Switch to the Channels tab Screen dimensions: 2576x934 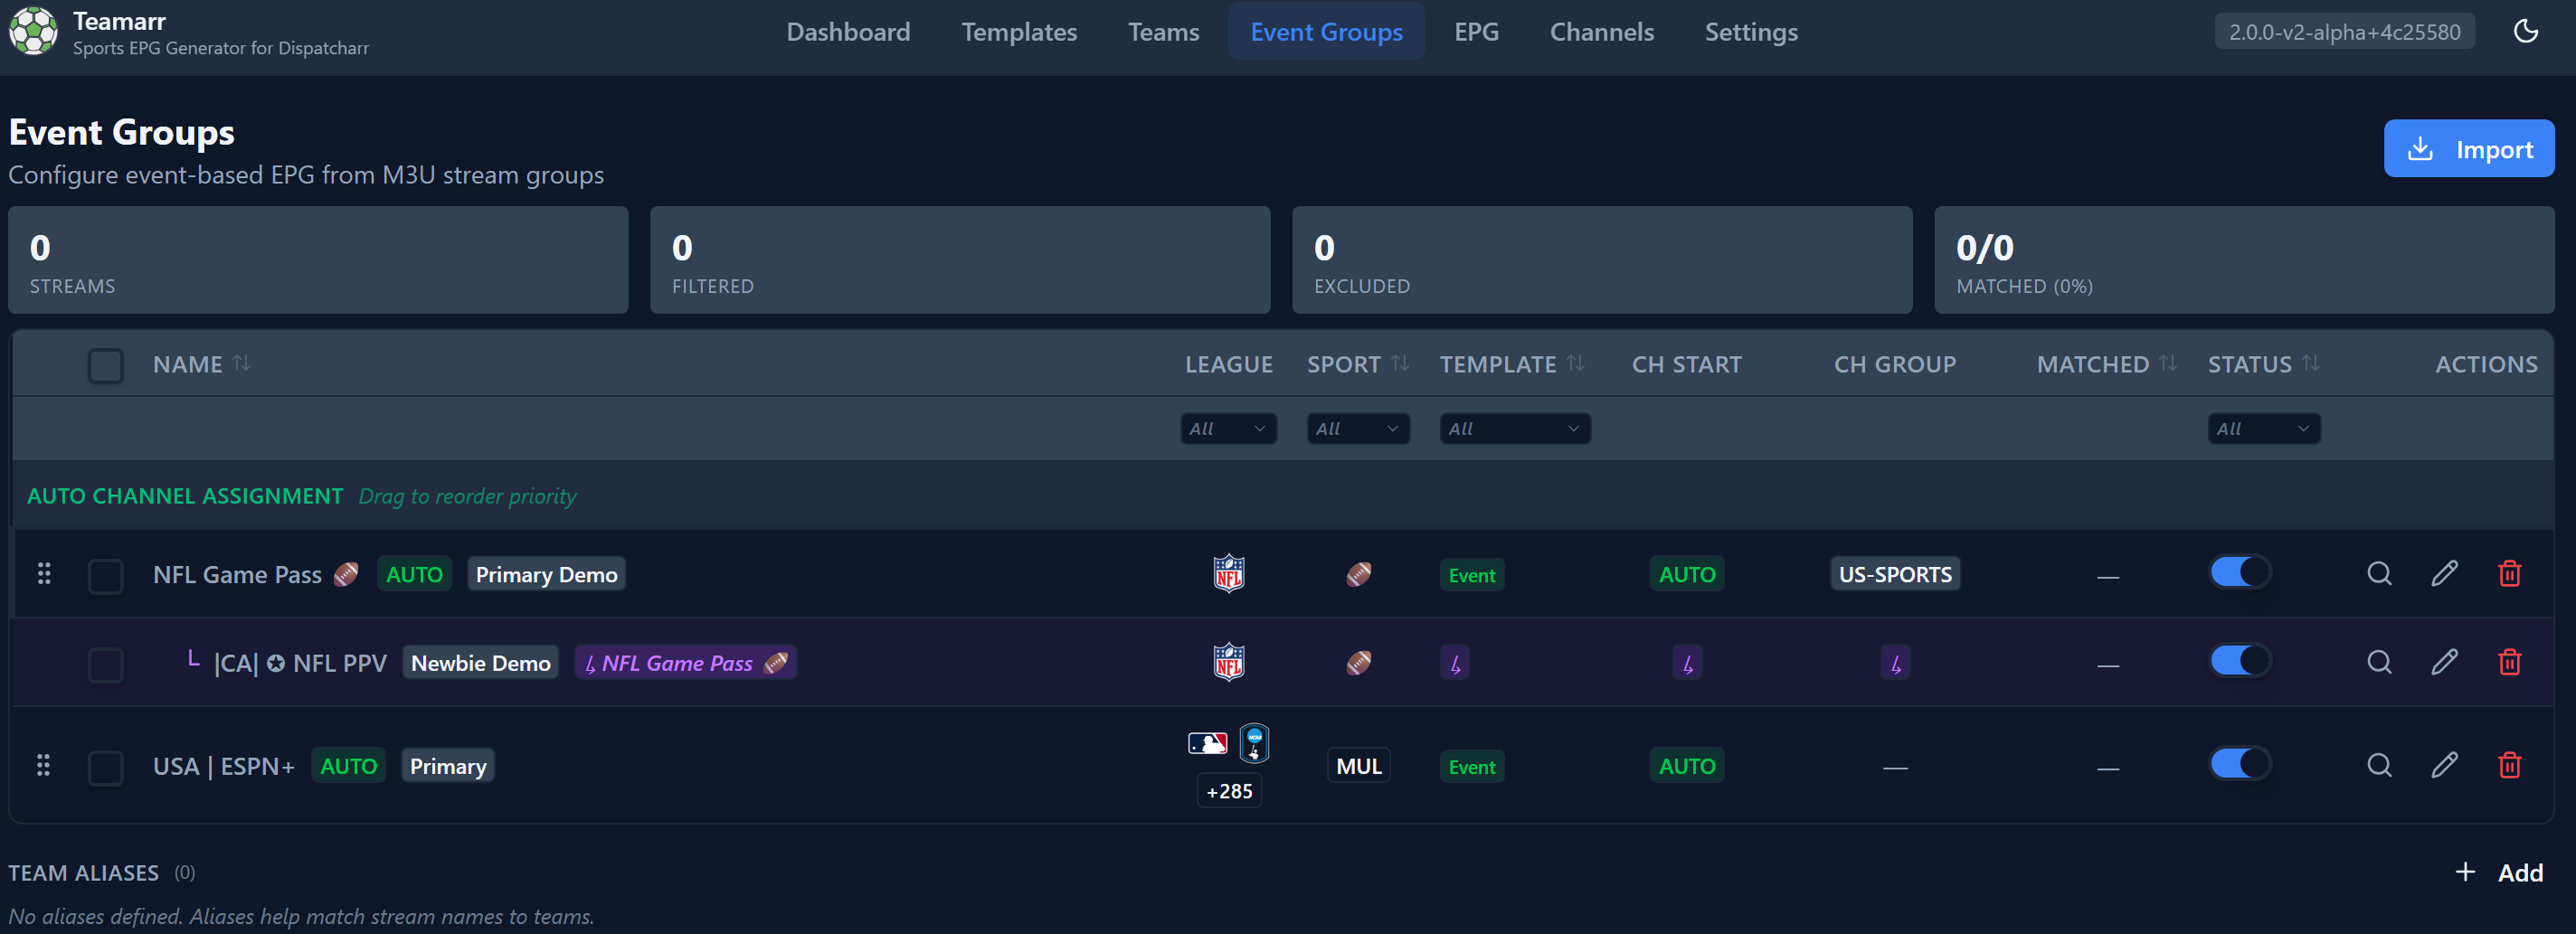pos(1601,32)
